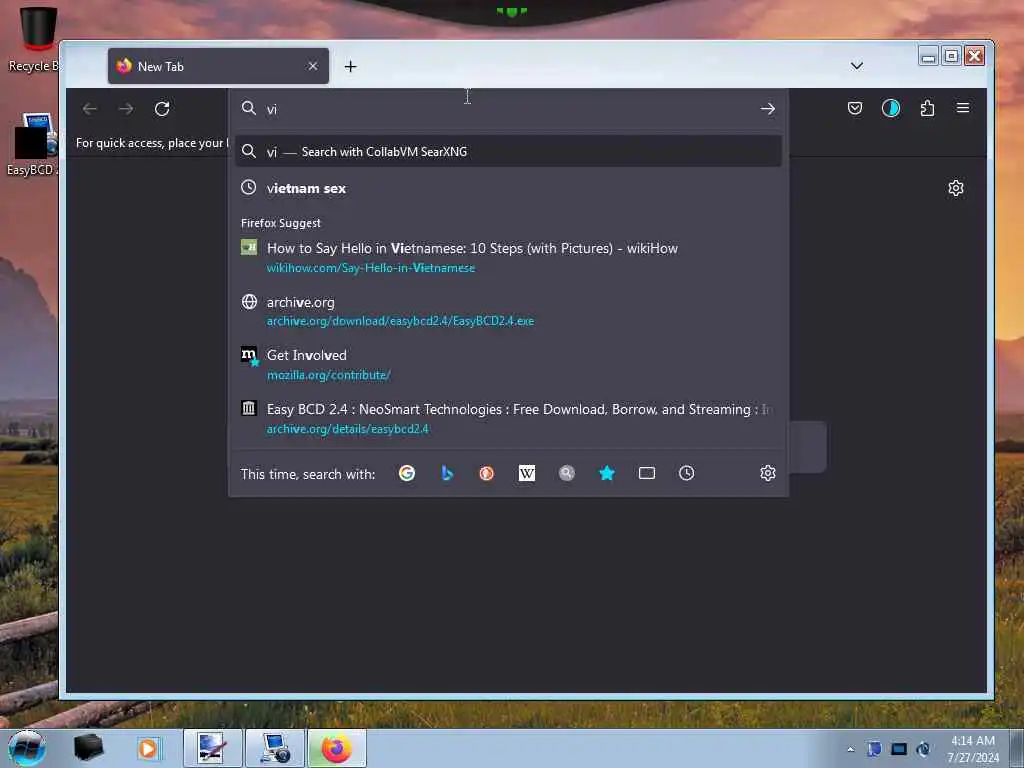This screenshot has width=1024, height=768.
Task: Expand the list all tabs chevron
Action: [x=857, y=66]
